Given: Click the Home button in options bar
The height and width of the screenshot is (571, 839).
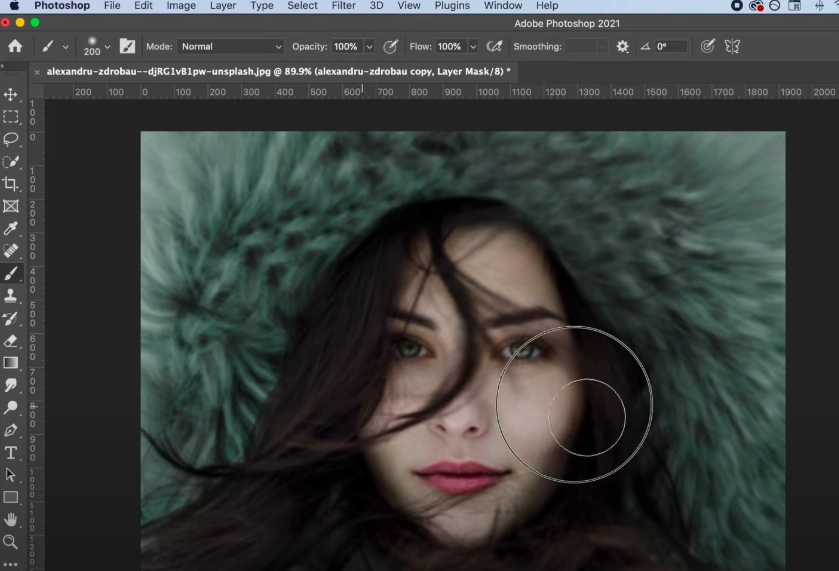Looking at the screenshot, I should 15,46.
